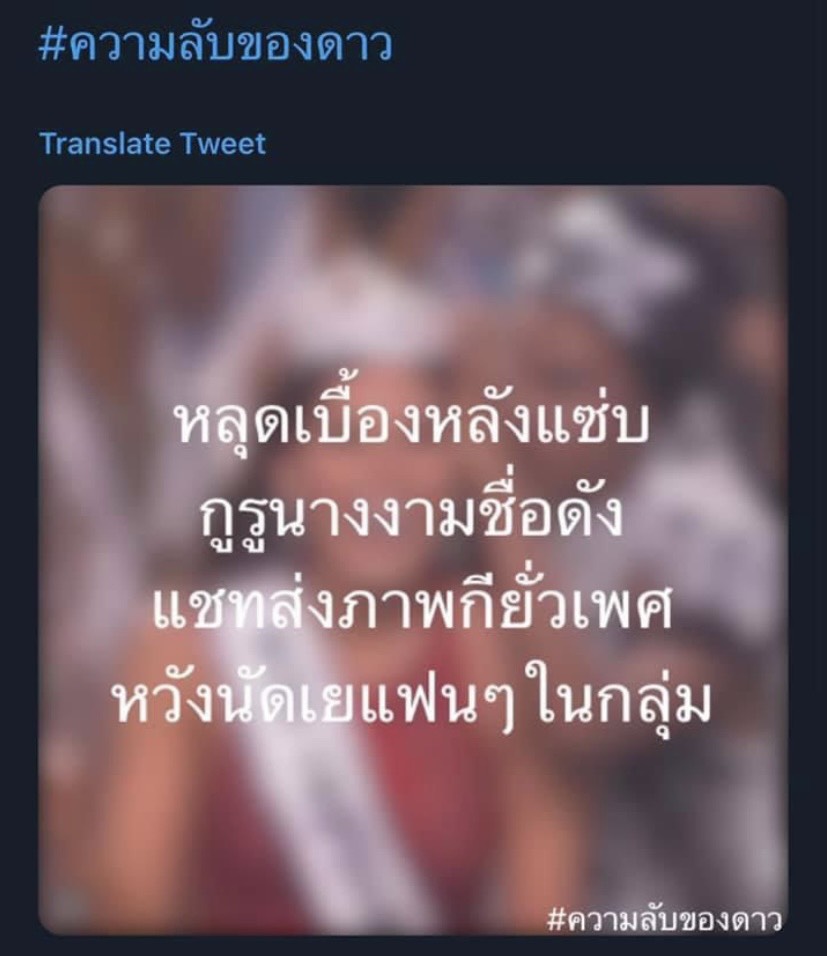Viewport: 827px width, 956px height.
Task: Click the image text line กูรูนางงามชื่อดัง
Action: [413, 516]
